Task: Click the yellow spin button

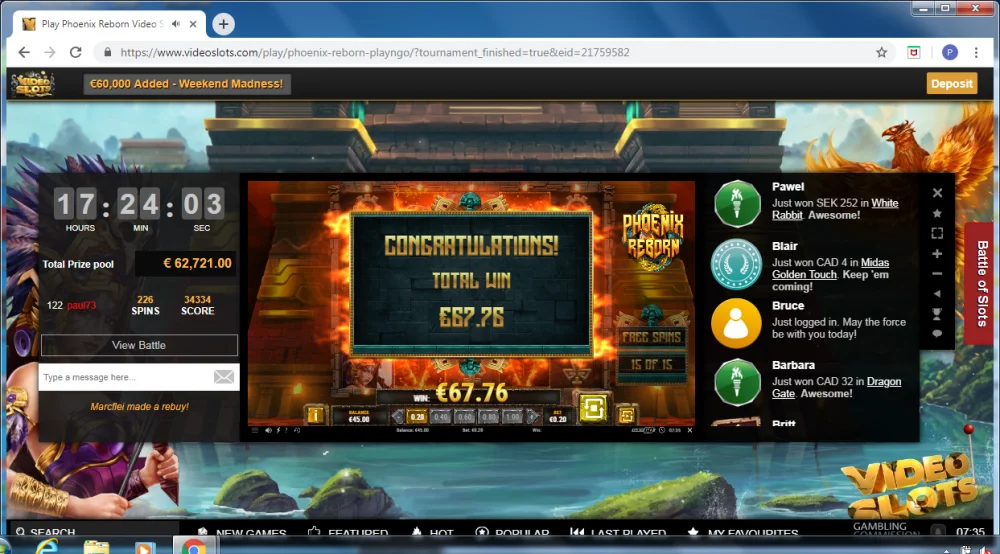Action: click(593, 409)
